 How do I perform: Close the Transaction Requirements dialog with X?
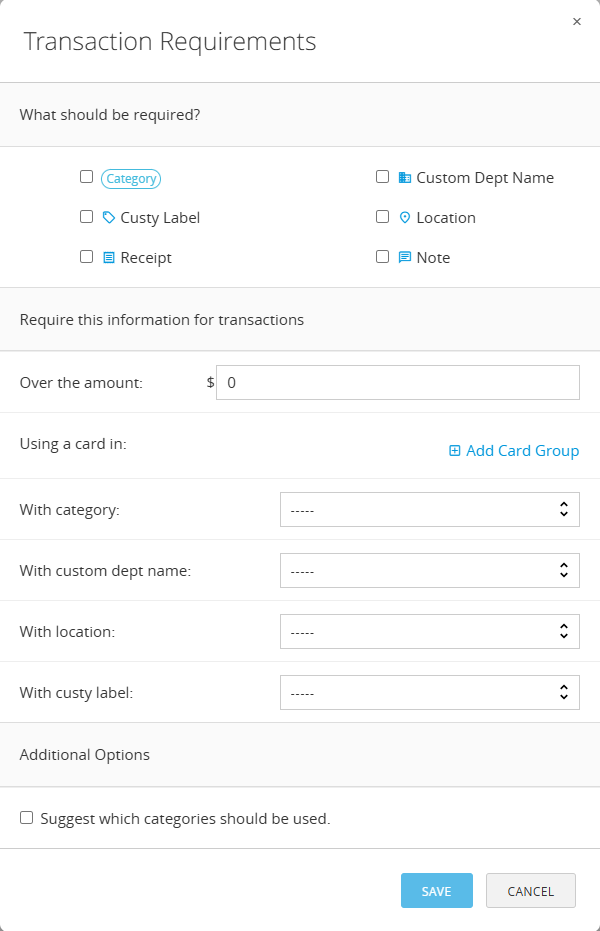[577, 22]
